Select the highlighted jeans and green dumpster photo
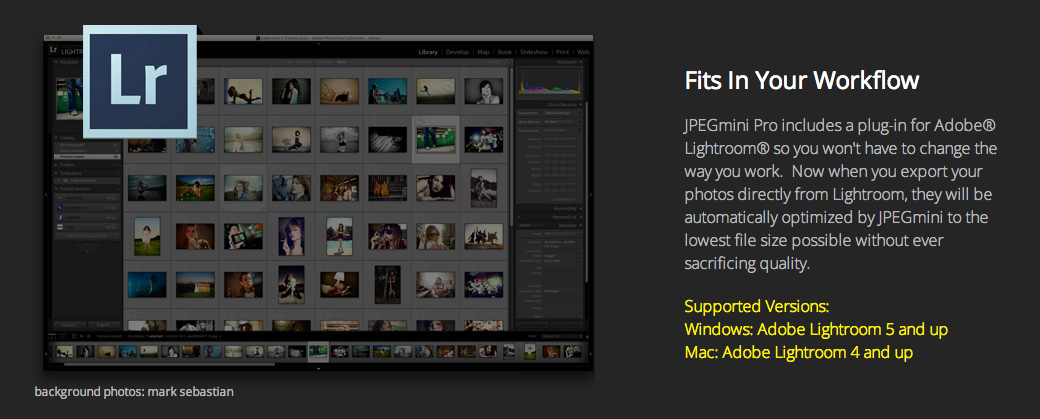Image resolution: width=1040 pixels, height=419 pixels. click(x=435, y=139)
